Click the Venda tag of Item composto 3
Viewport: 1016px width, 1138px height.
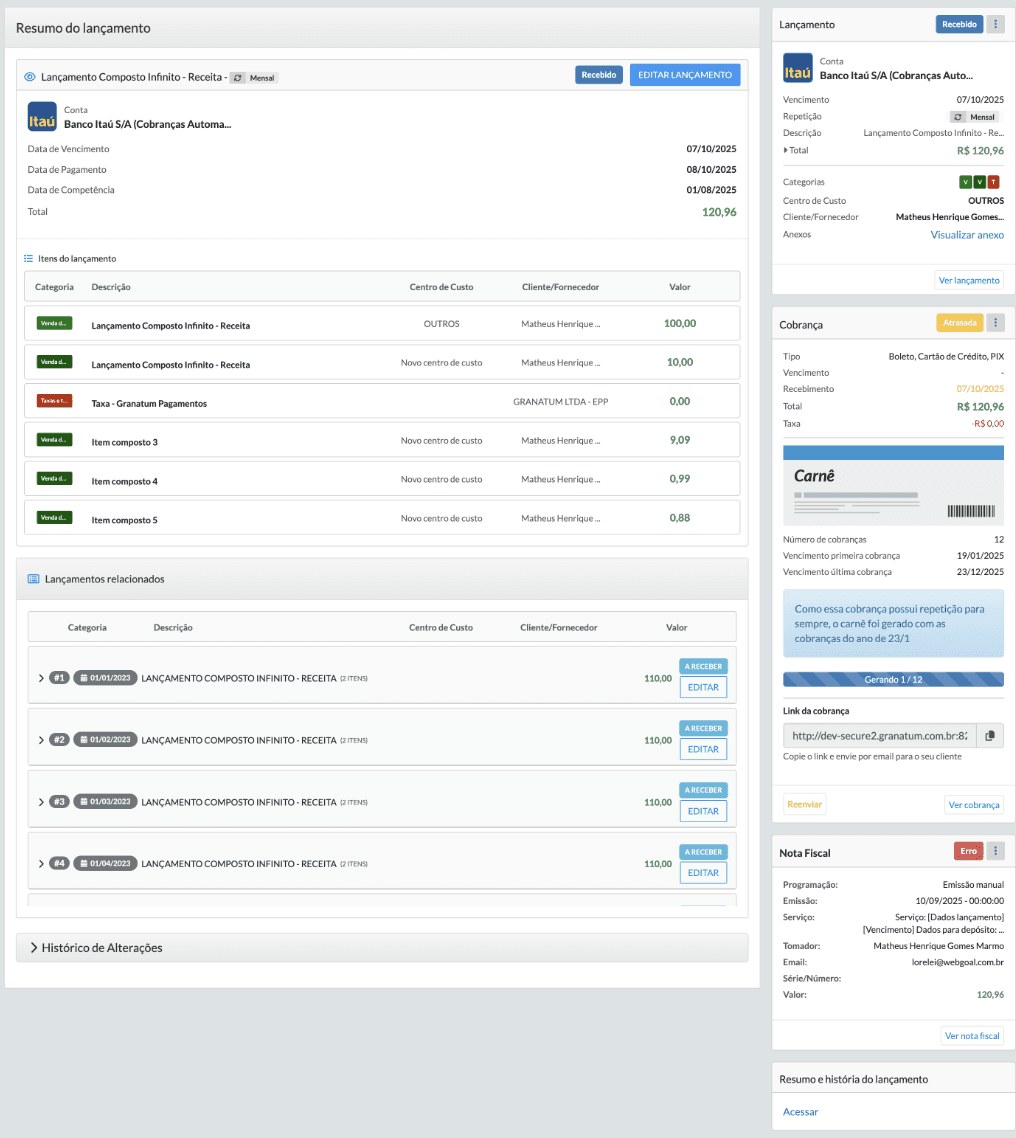[x=54, y=440]
